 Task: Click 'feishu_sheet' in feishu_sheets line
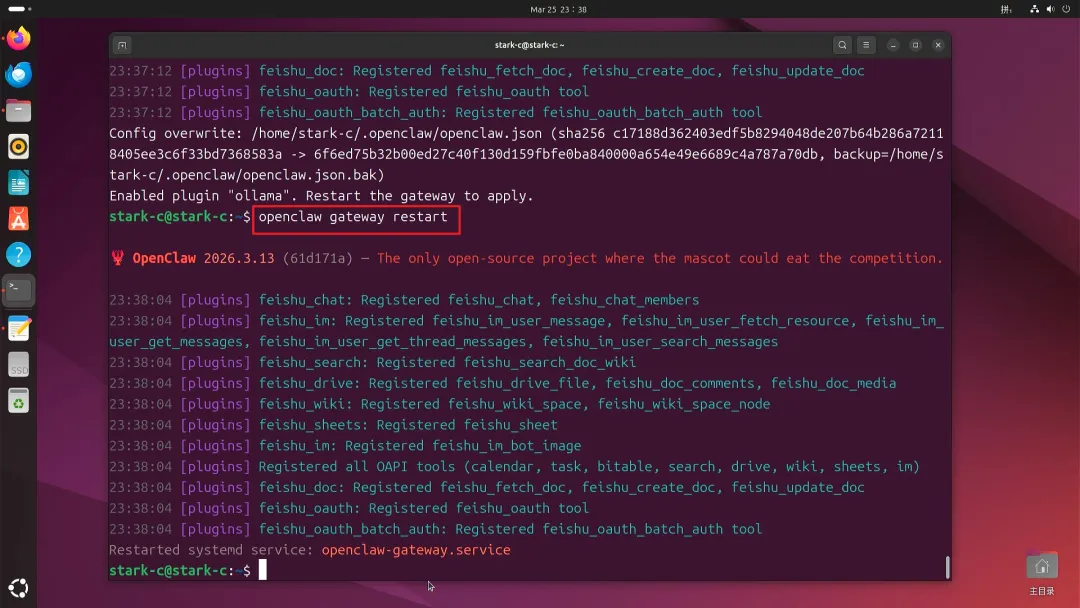pos(510,425)
